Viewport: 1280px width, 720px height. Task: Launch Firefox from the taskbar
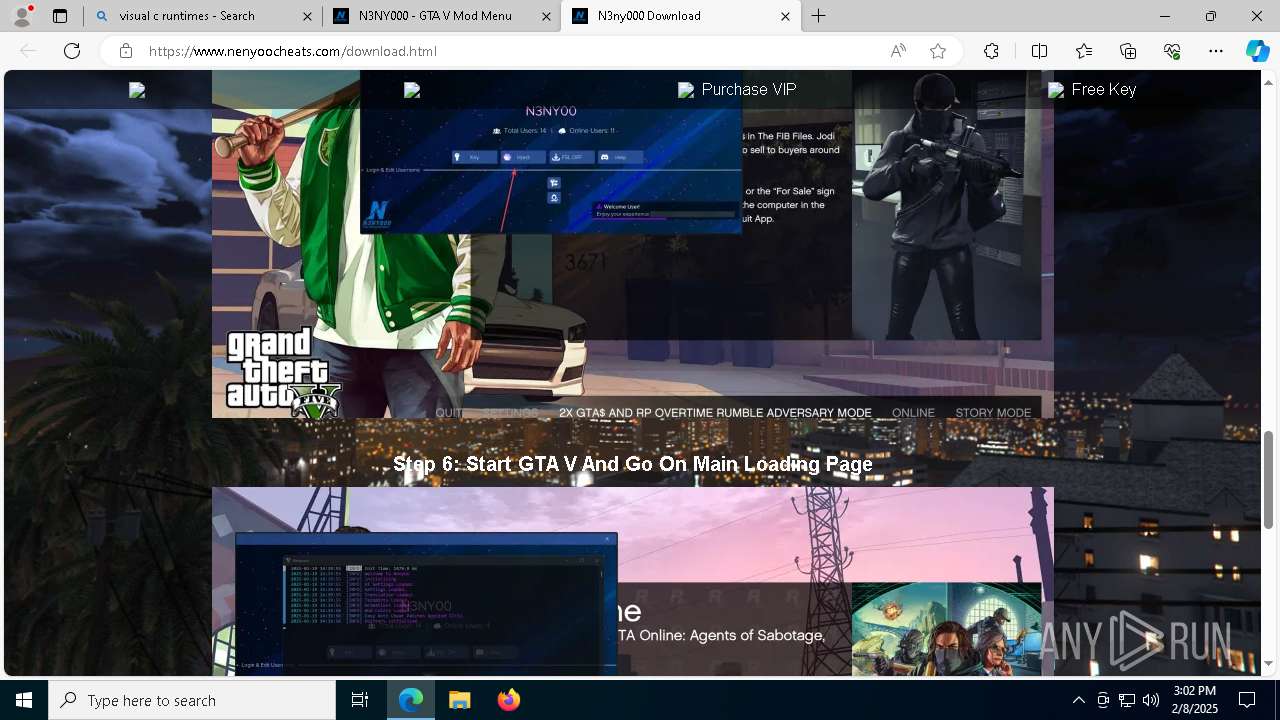(508, 700)
